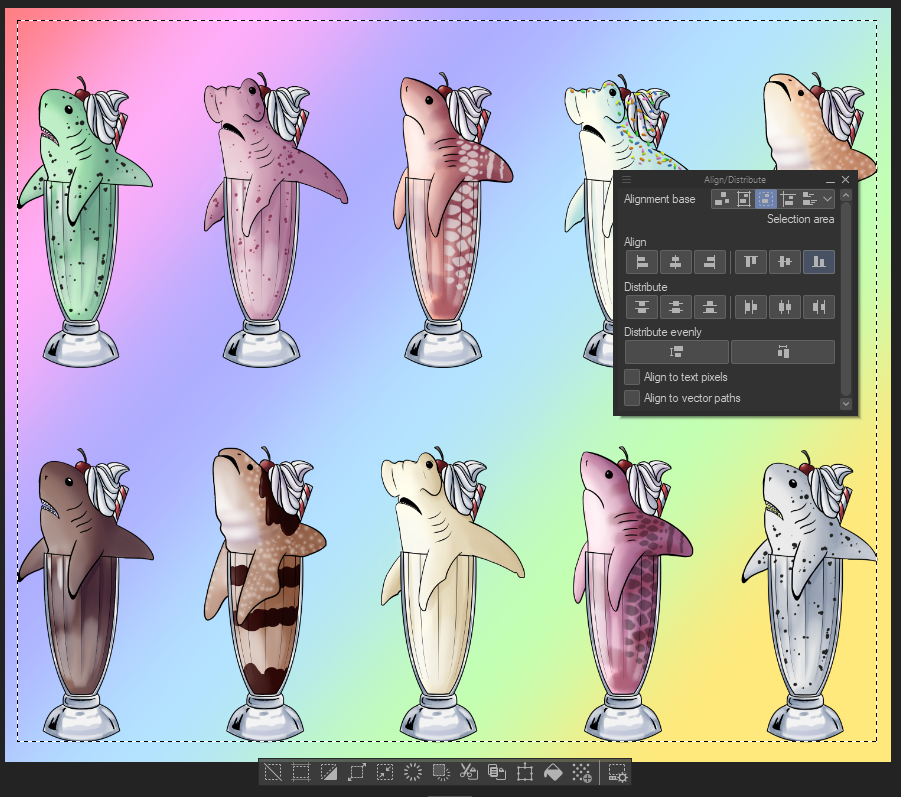Click Distribute vertical centers in the Distribute row
The height and width of the screenshot is (797, 901).
[x=676, y=307]
